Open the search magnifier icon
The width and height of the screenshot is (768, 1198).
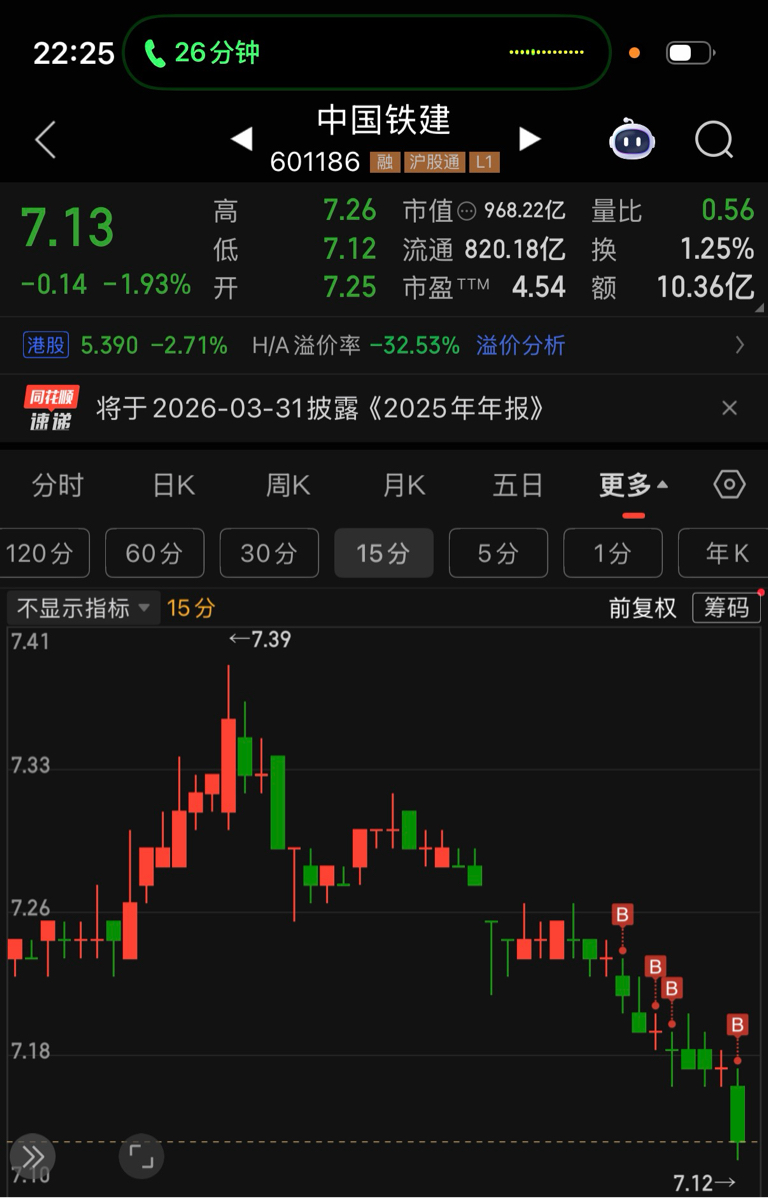pos(714,140)
